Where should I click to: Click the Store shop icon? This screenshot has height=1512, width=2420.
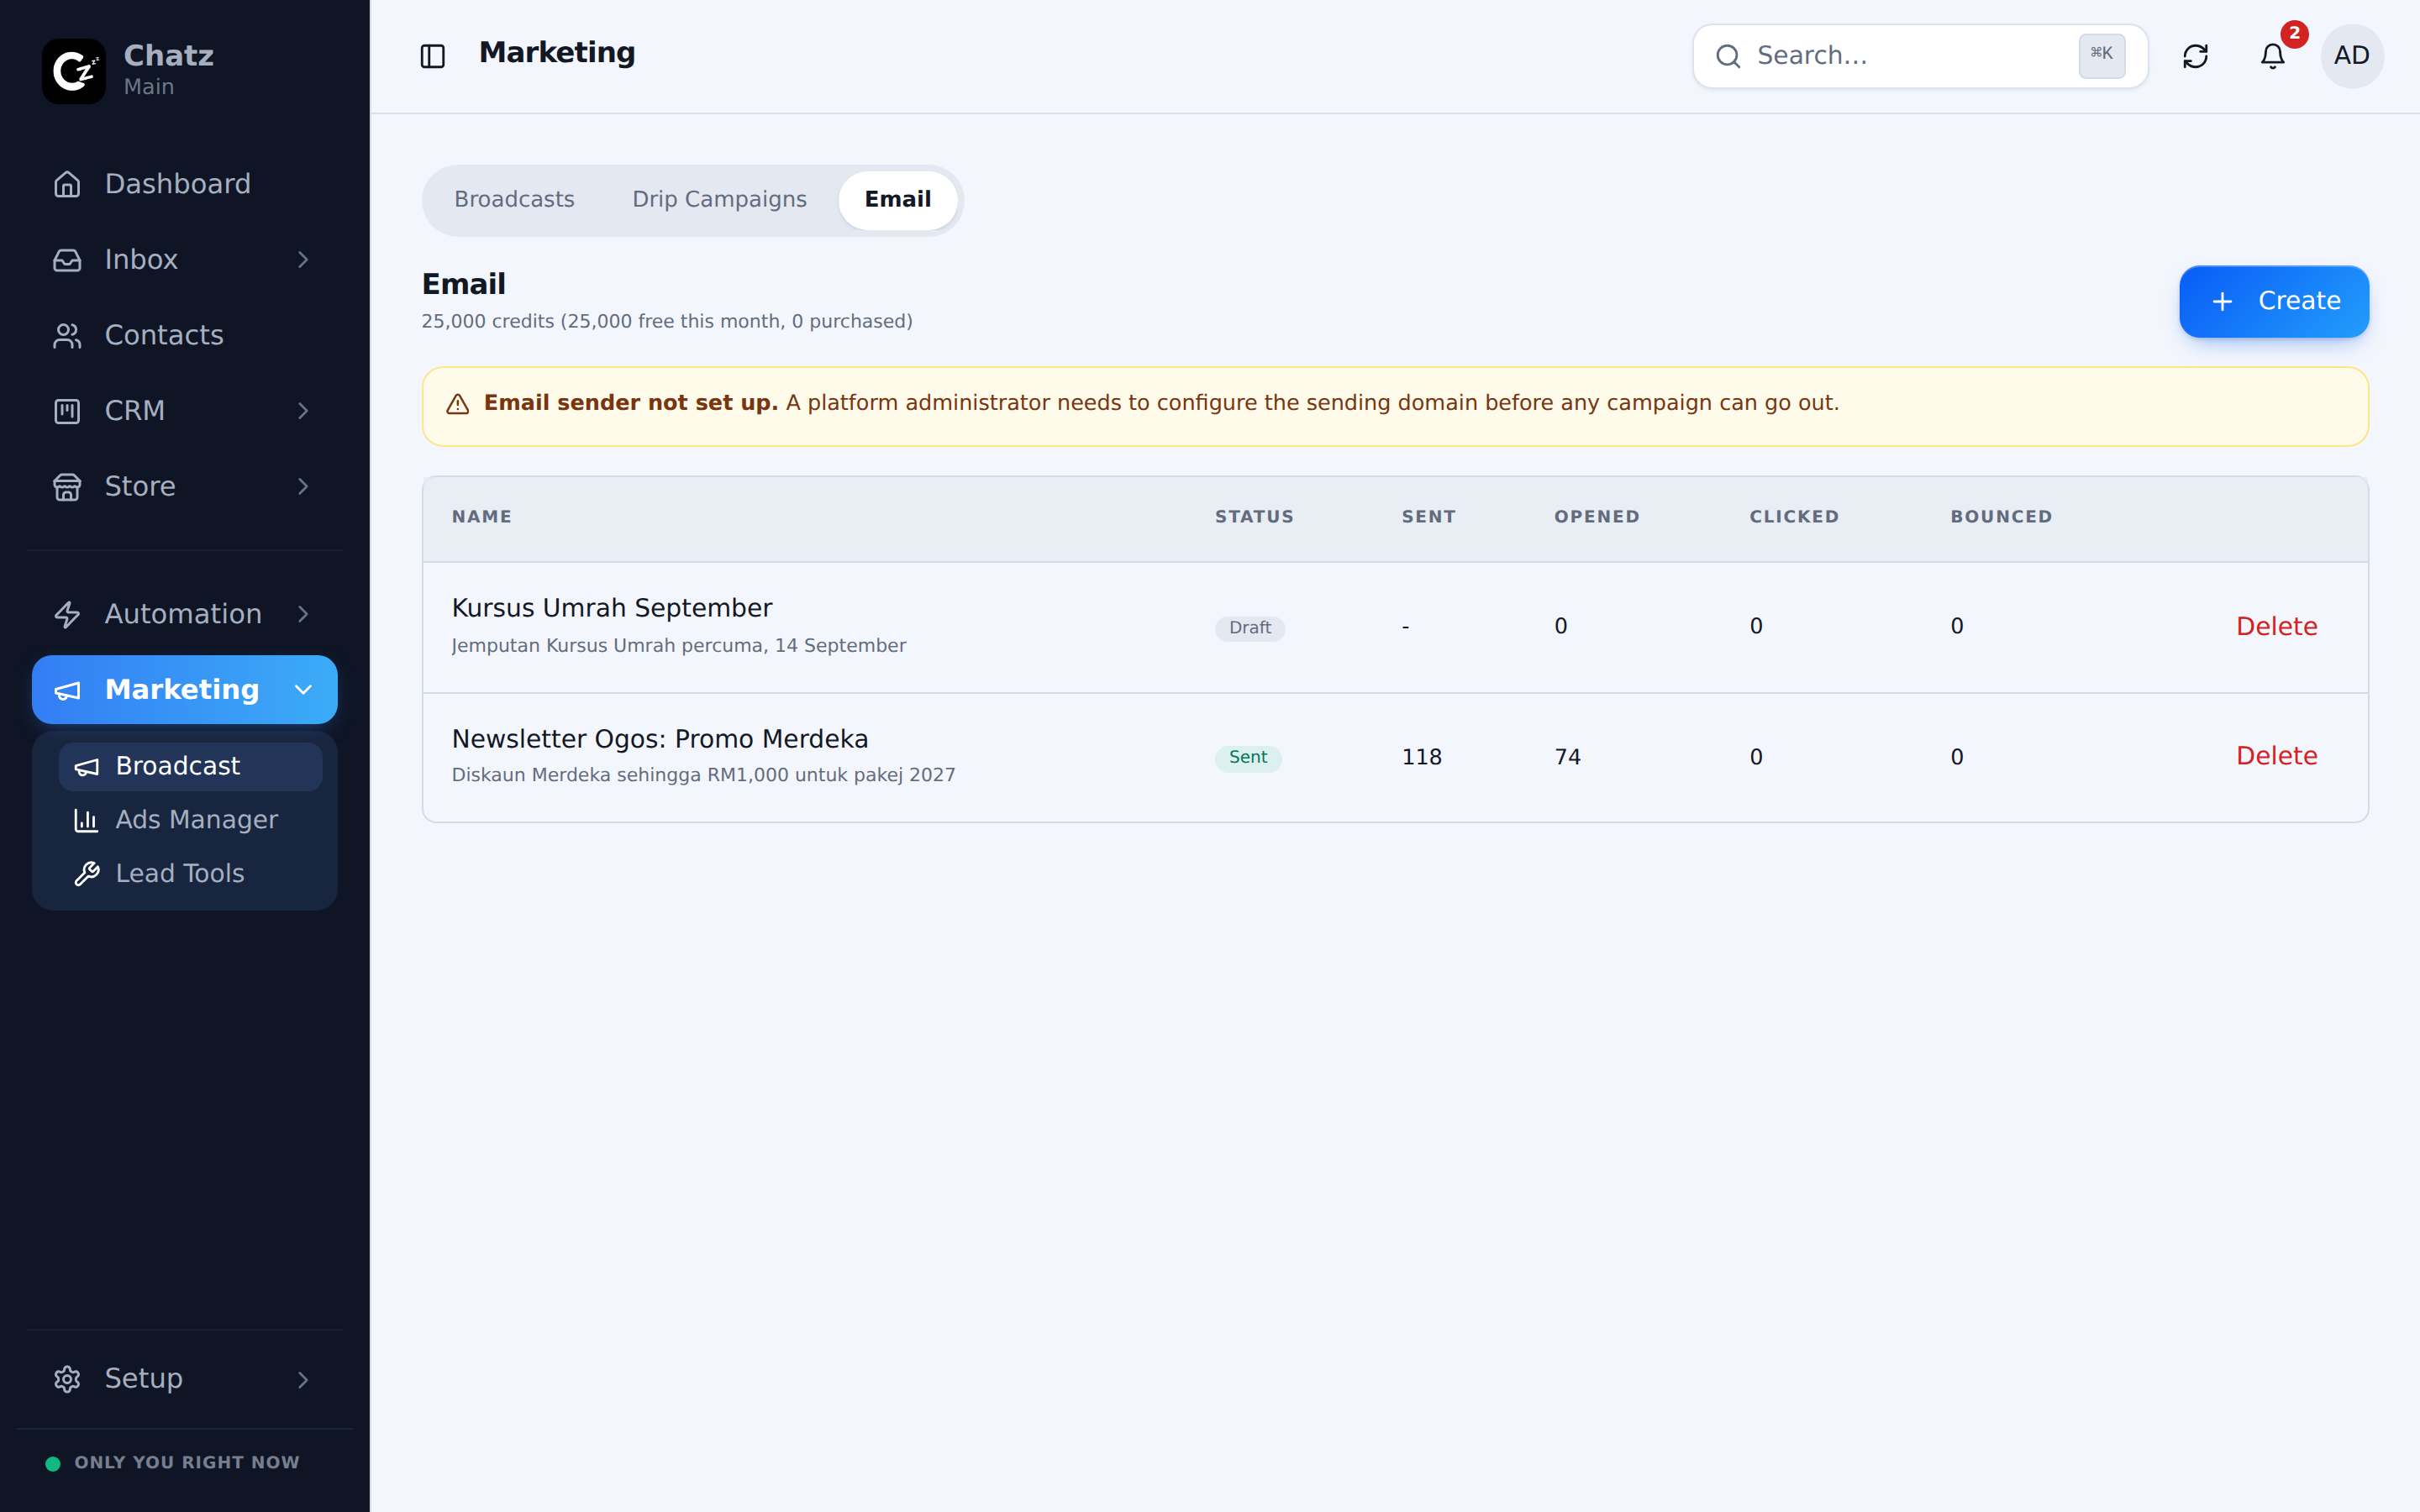click(x=67, y=486)
